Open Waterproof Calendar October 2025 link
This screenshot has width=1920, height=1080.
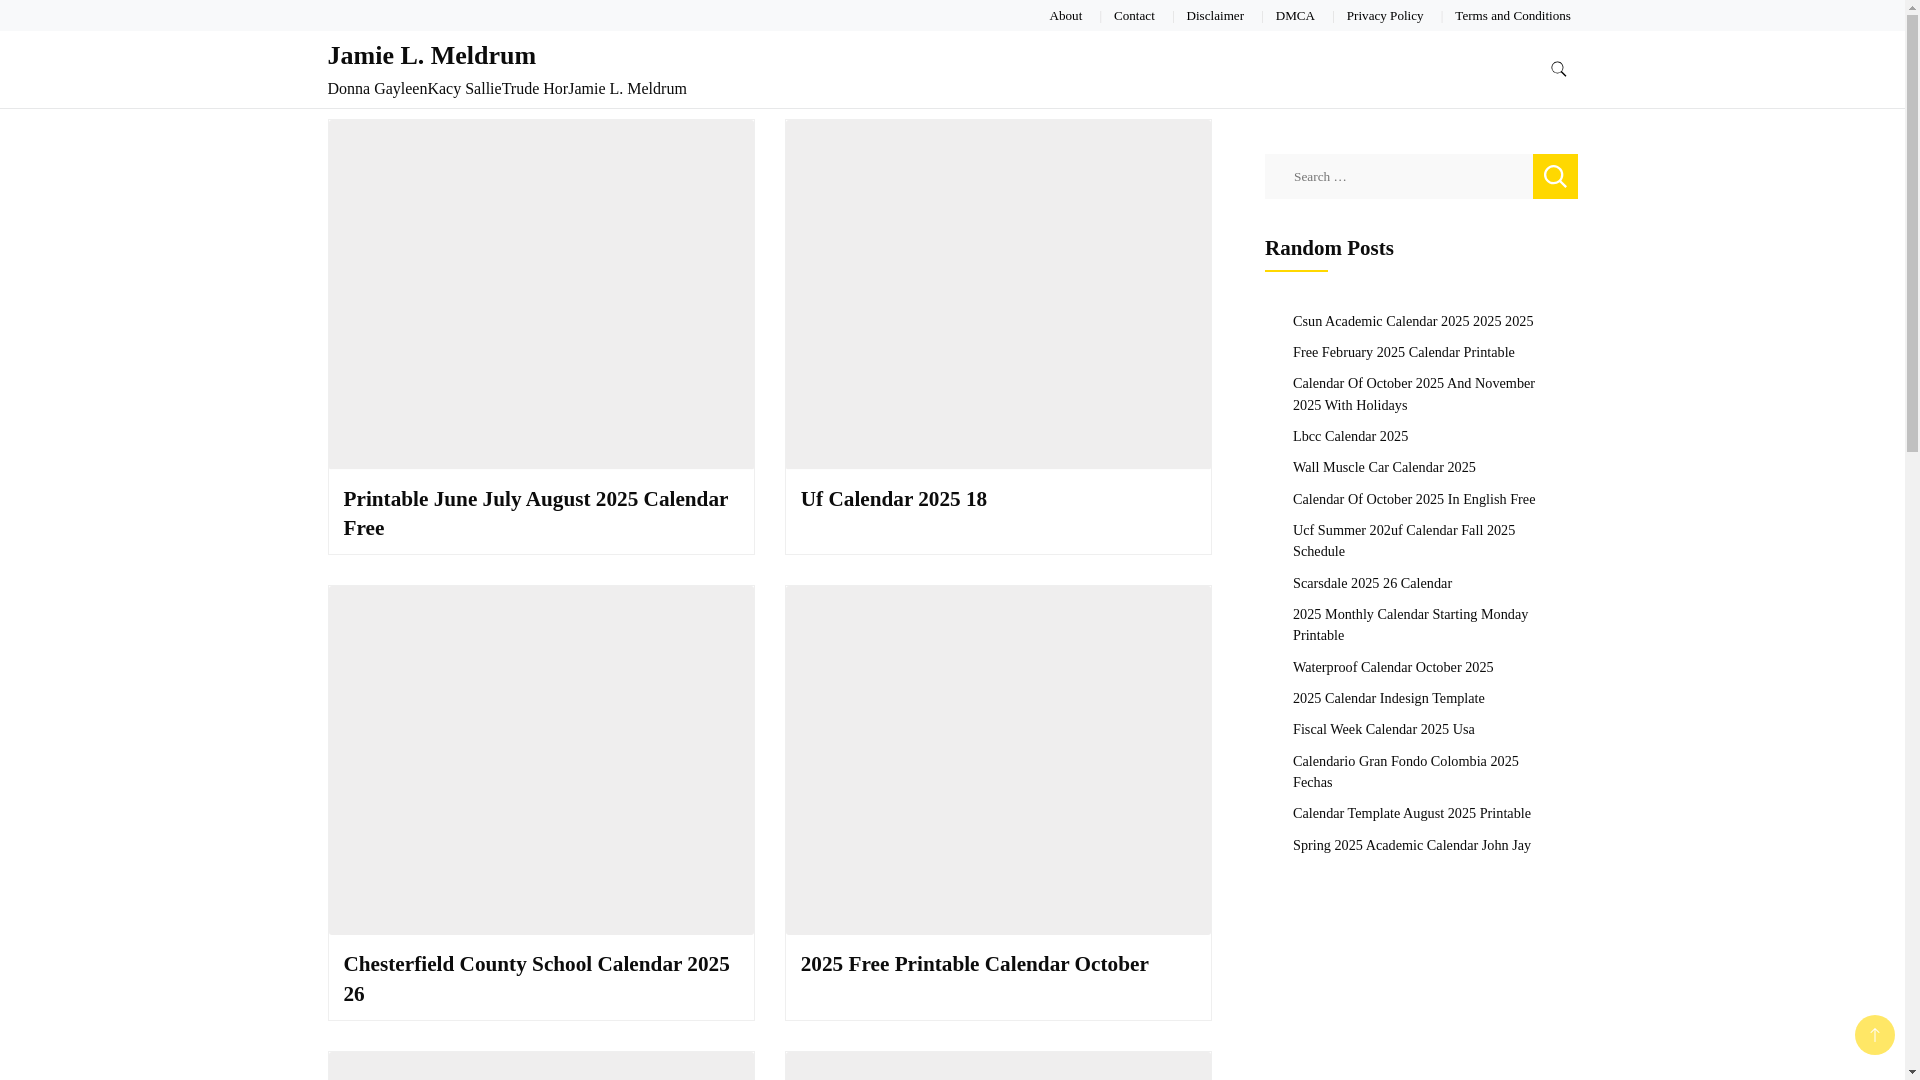pos(1392,667)
